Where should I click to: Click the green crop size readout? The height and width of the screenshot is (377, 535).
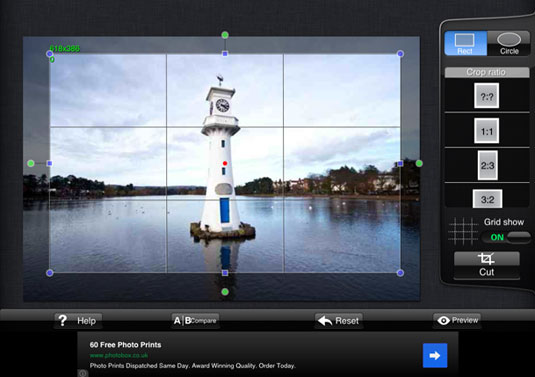[x=64, y=49]
